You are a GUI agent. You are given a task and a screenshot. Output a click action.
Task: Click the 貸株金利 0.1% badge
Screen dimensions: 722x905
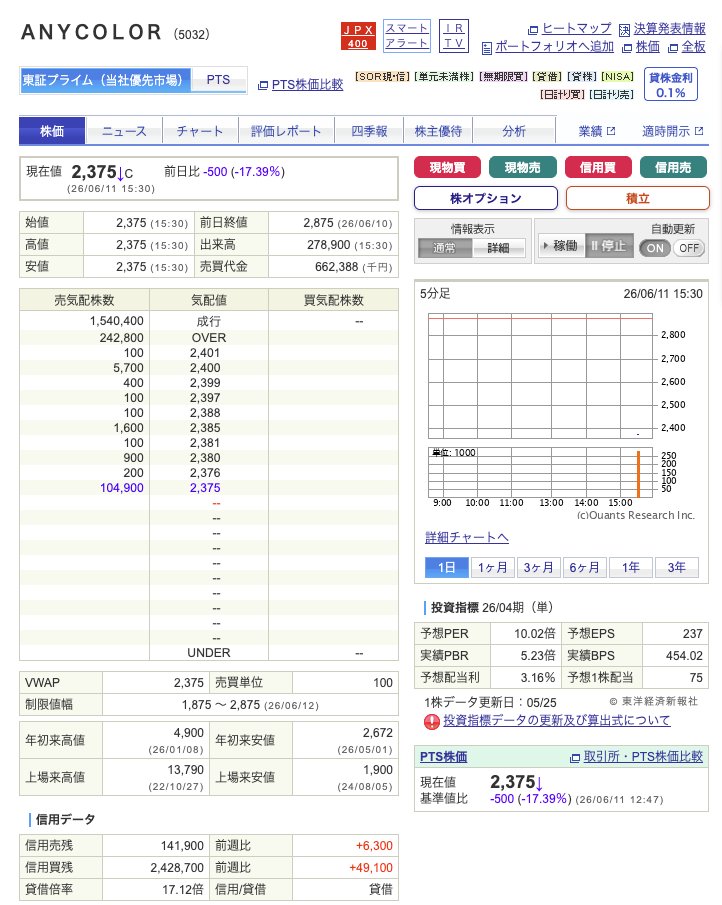tap(671, 84)
